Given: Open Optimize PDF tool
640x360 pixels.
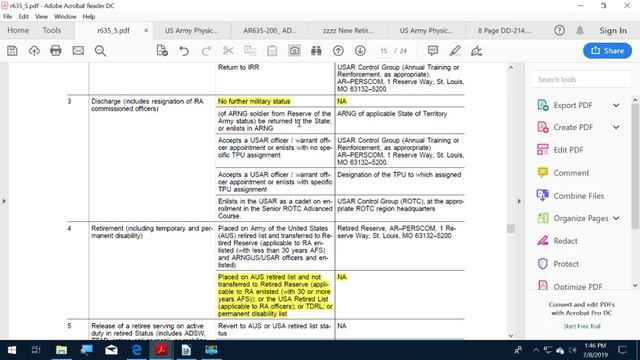Looking at the screenshot, I should [x=578, y=286].
